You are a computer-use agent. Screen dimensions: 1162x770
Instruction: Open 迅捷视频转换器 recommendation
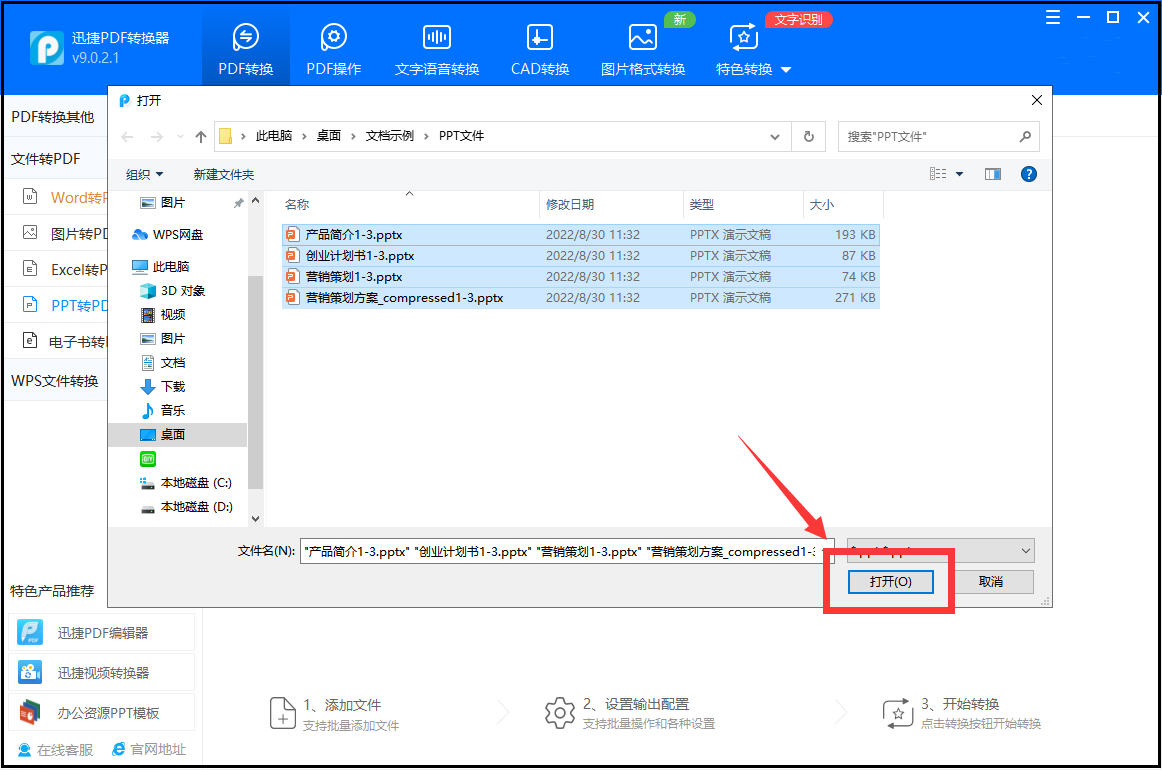click(x=102, y=673)
